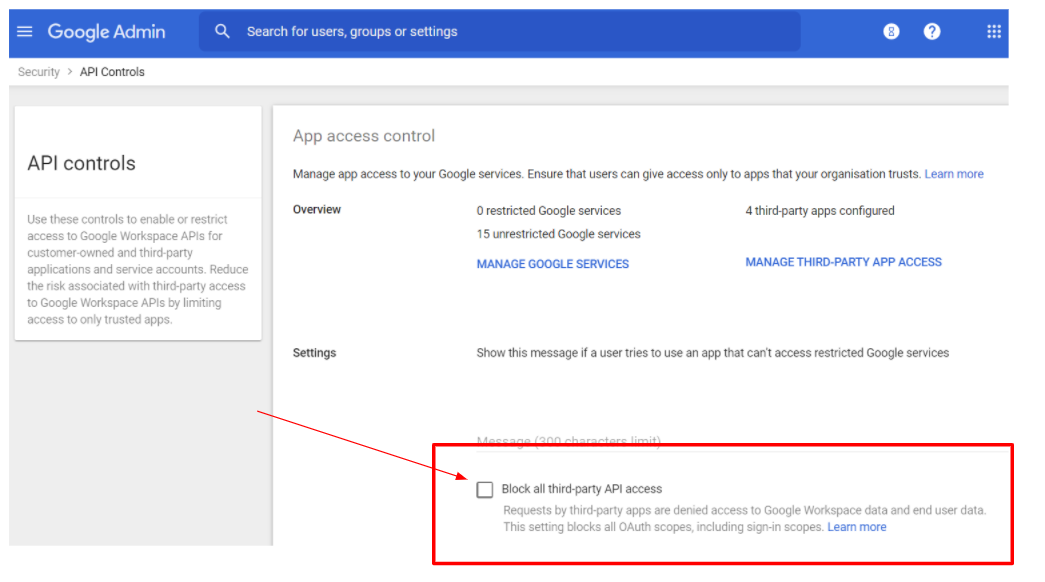Click '0 restricted Google services' text

[x=548, y=211]
